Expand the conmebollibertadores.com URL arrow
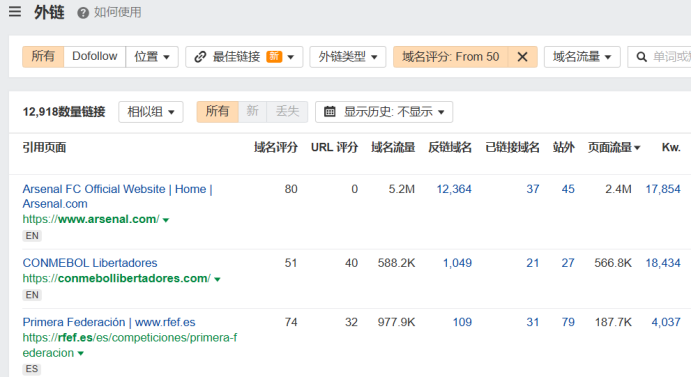The width and height of the screenshot is (692, 378). [217, 279]
